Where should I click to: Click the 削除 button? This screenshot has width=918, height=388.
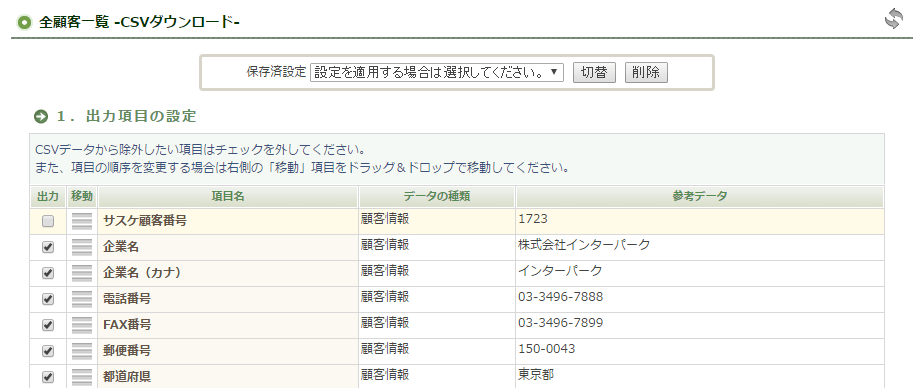(646, 73)
